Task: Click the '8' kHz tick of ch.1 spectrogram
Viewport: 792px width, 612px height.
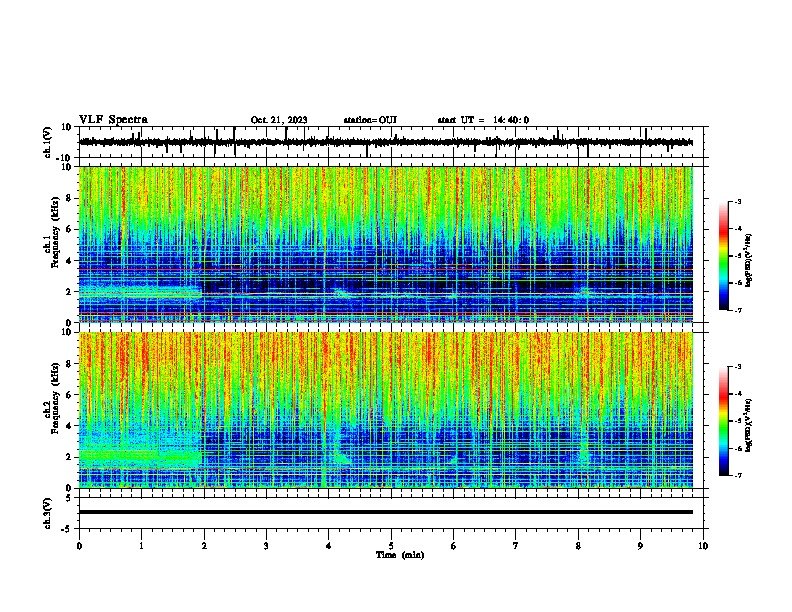Action: pyautogui.click(x=69, y=198)
